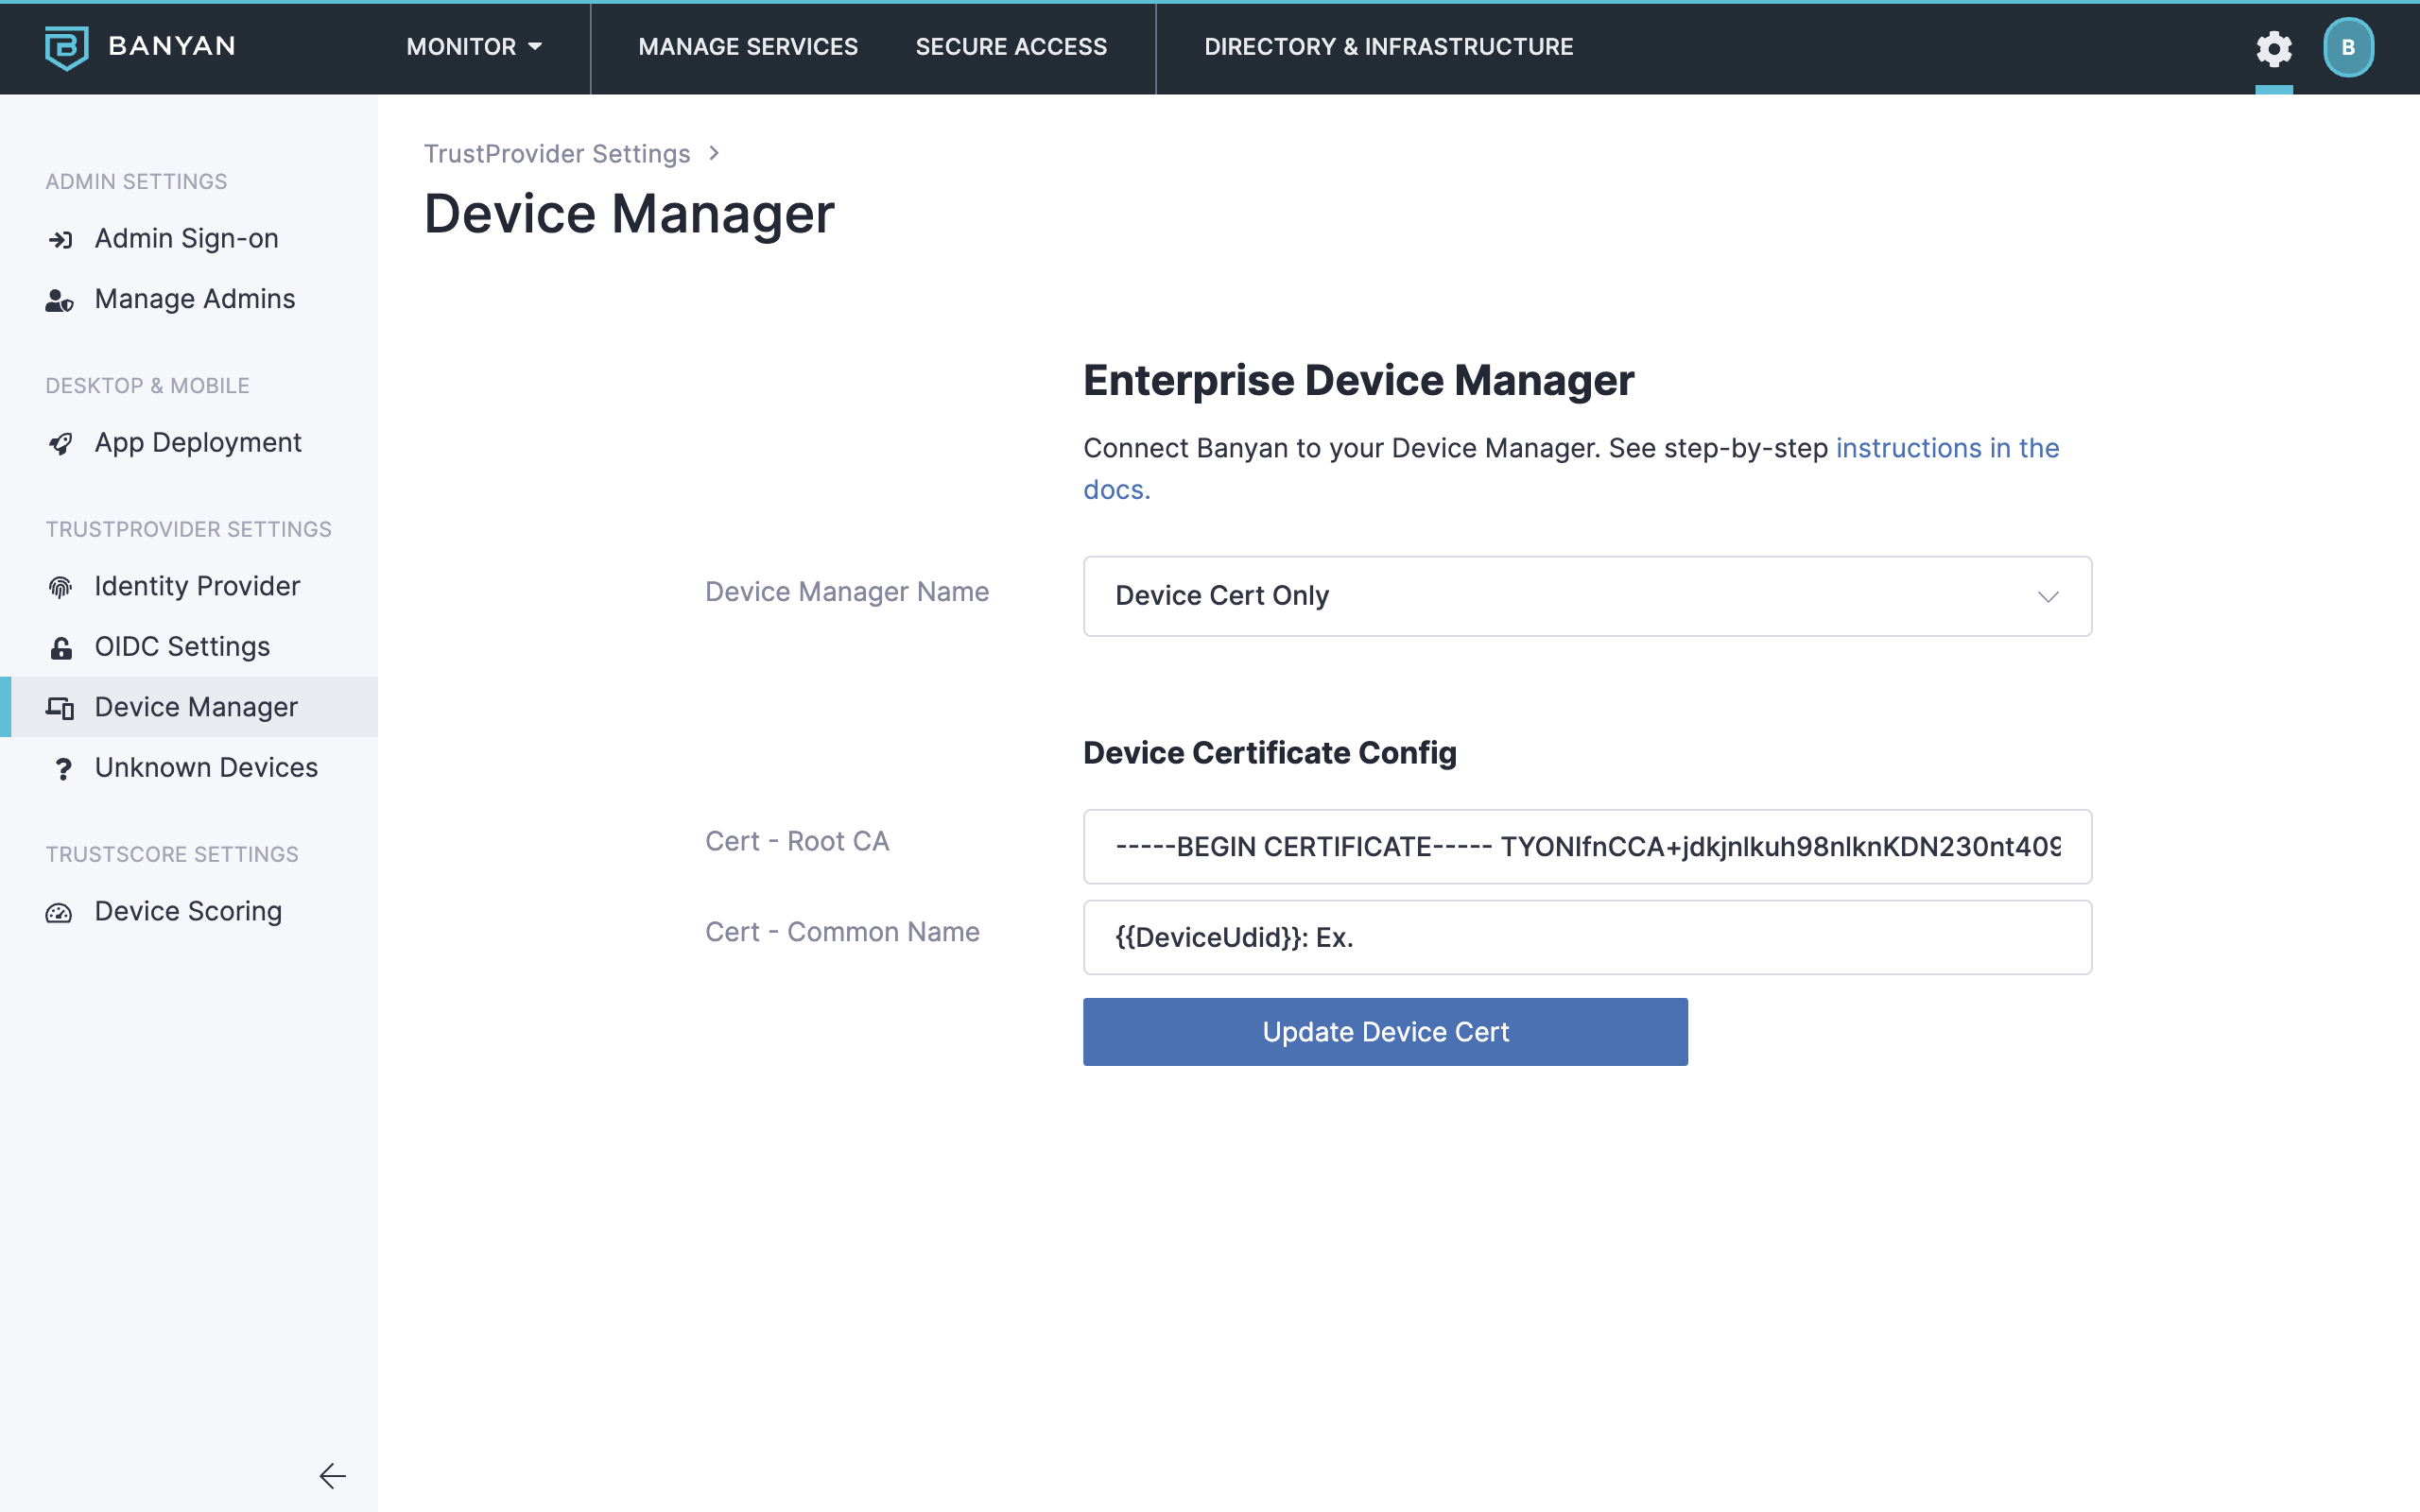2420x1512 pixels.
Task: Click the Manage Admins people icon
Action: (61, 299)
